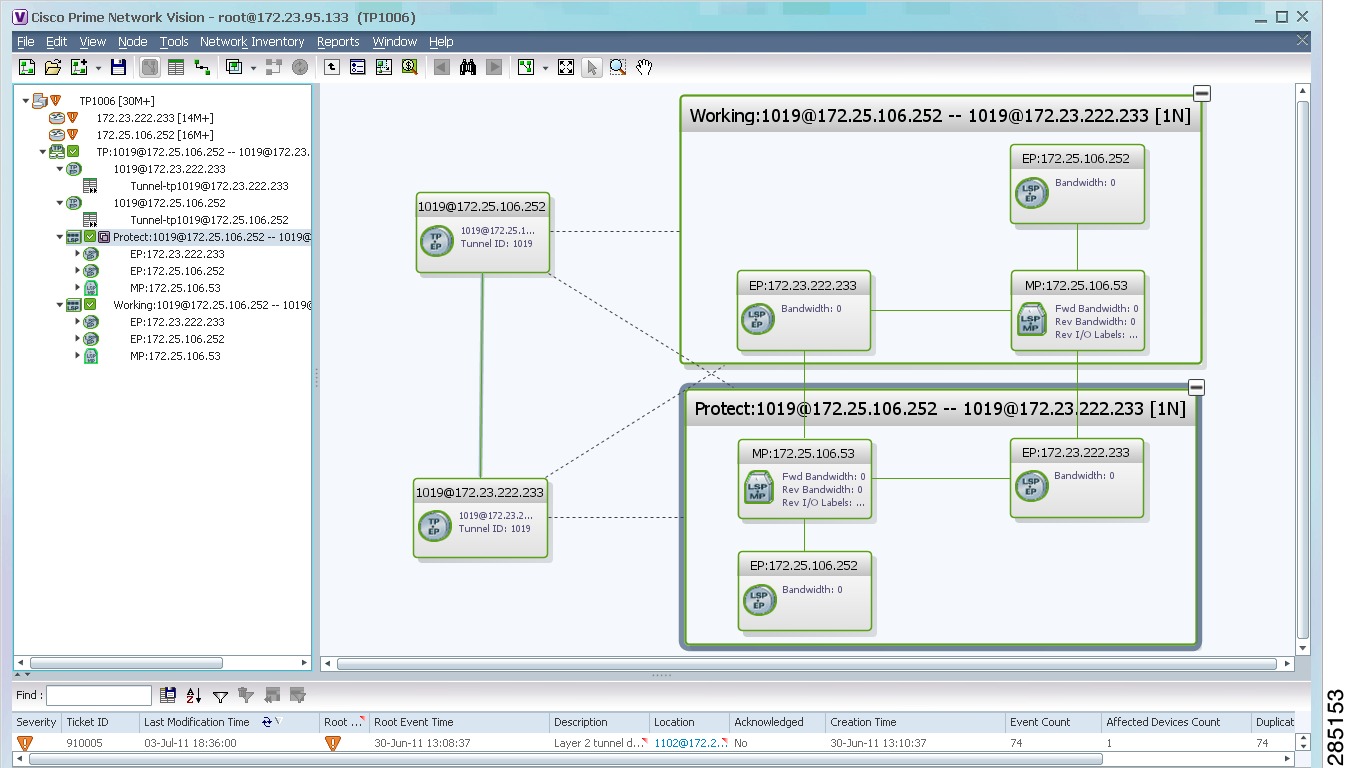
Task: Activate the Selection arrow tool
Action: 592,67
